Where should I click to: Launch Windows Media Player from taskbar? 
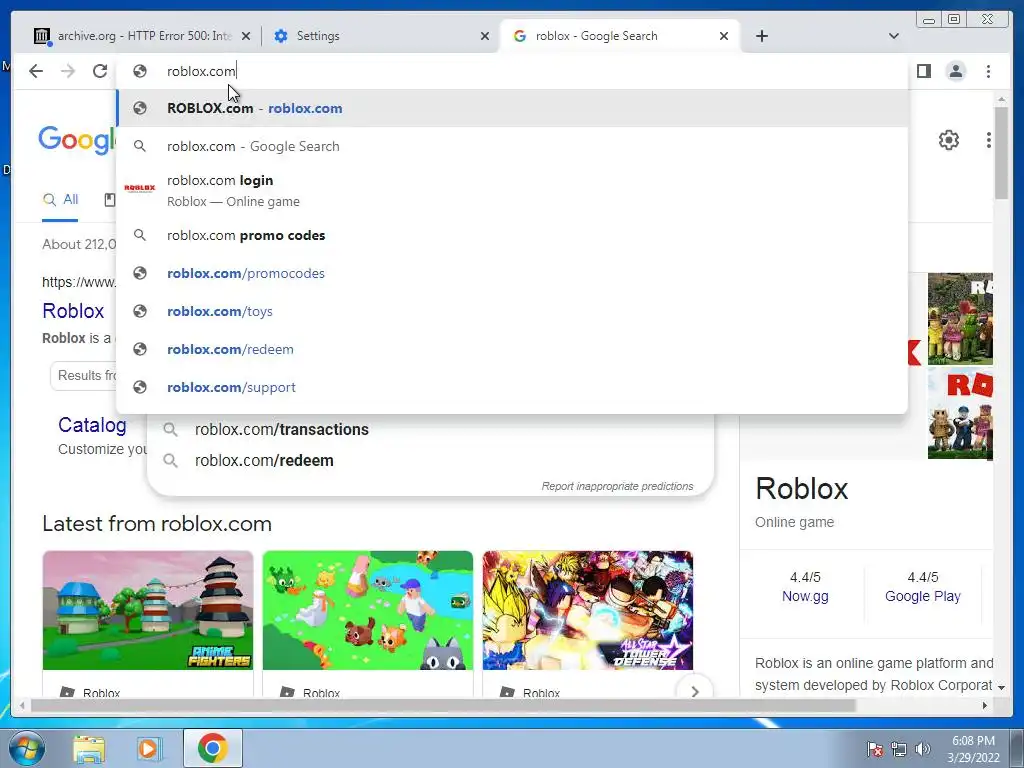148,748
